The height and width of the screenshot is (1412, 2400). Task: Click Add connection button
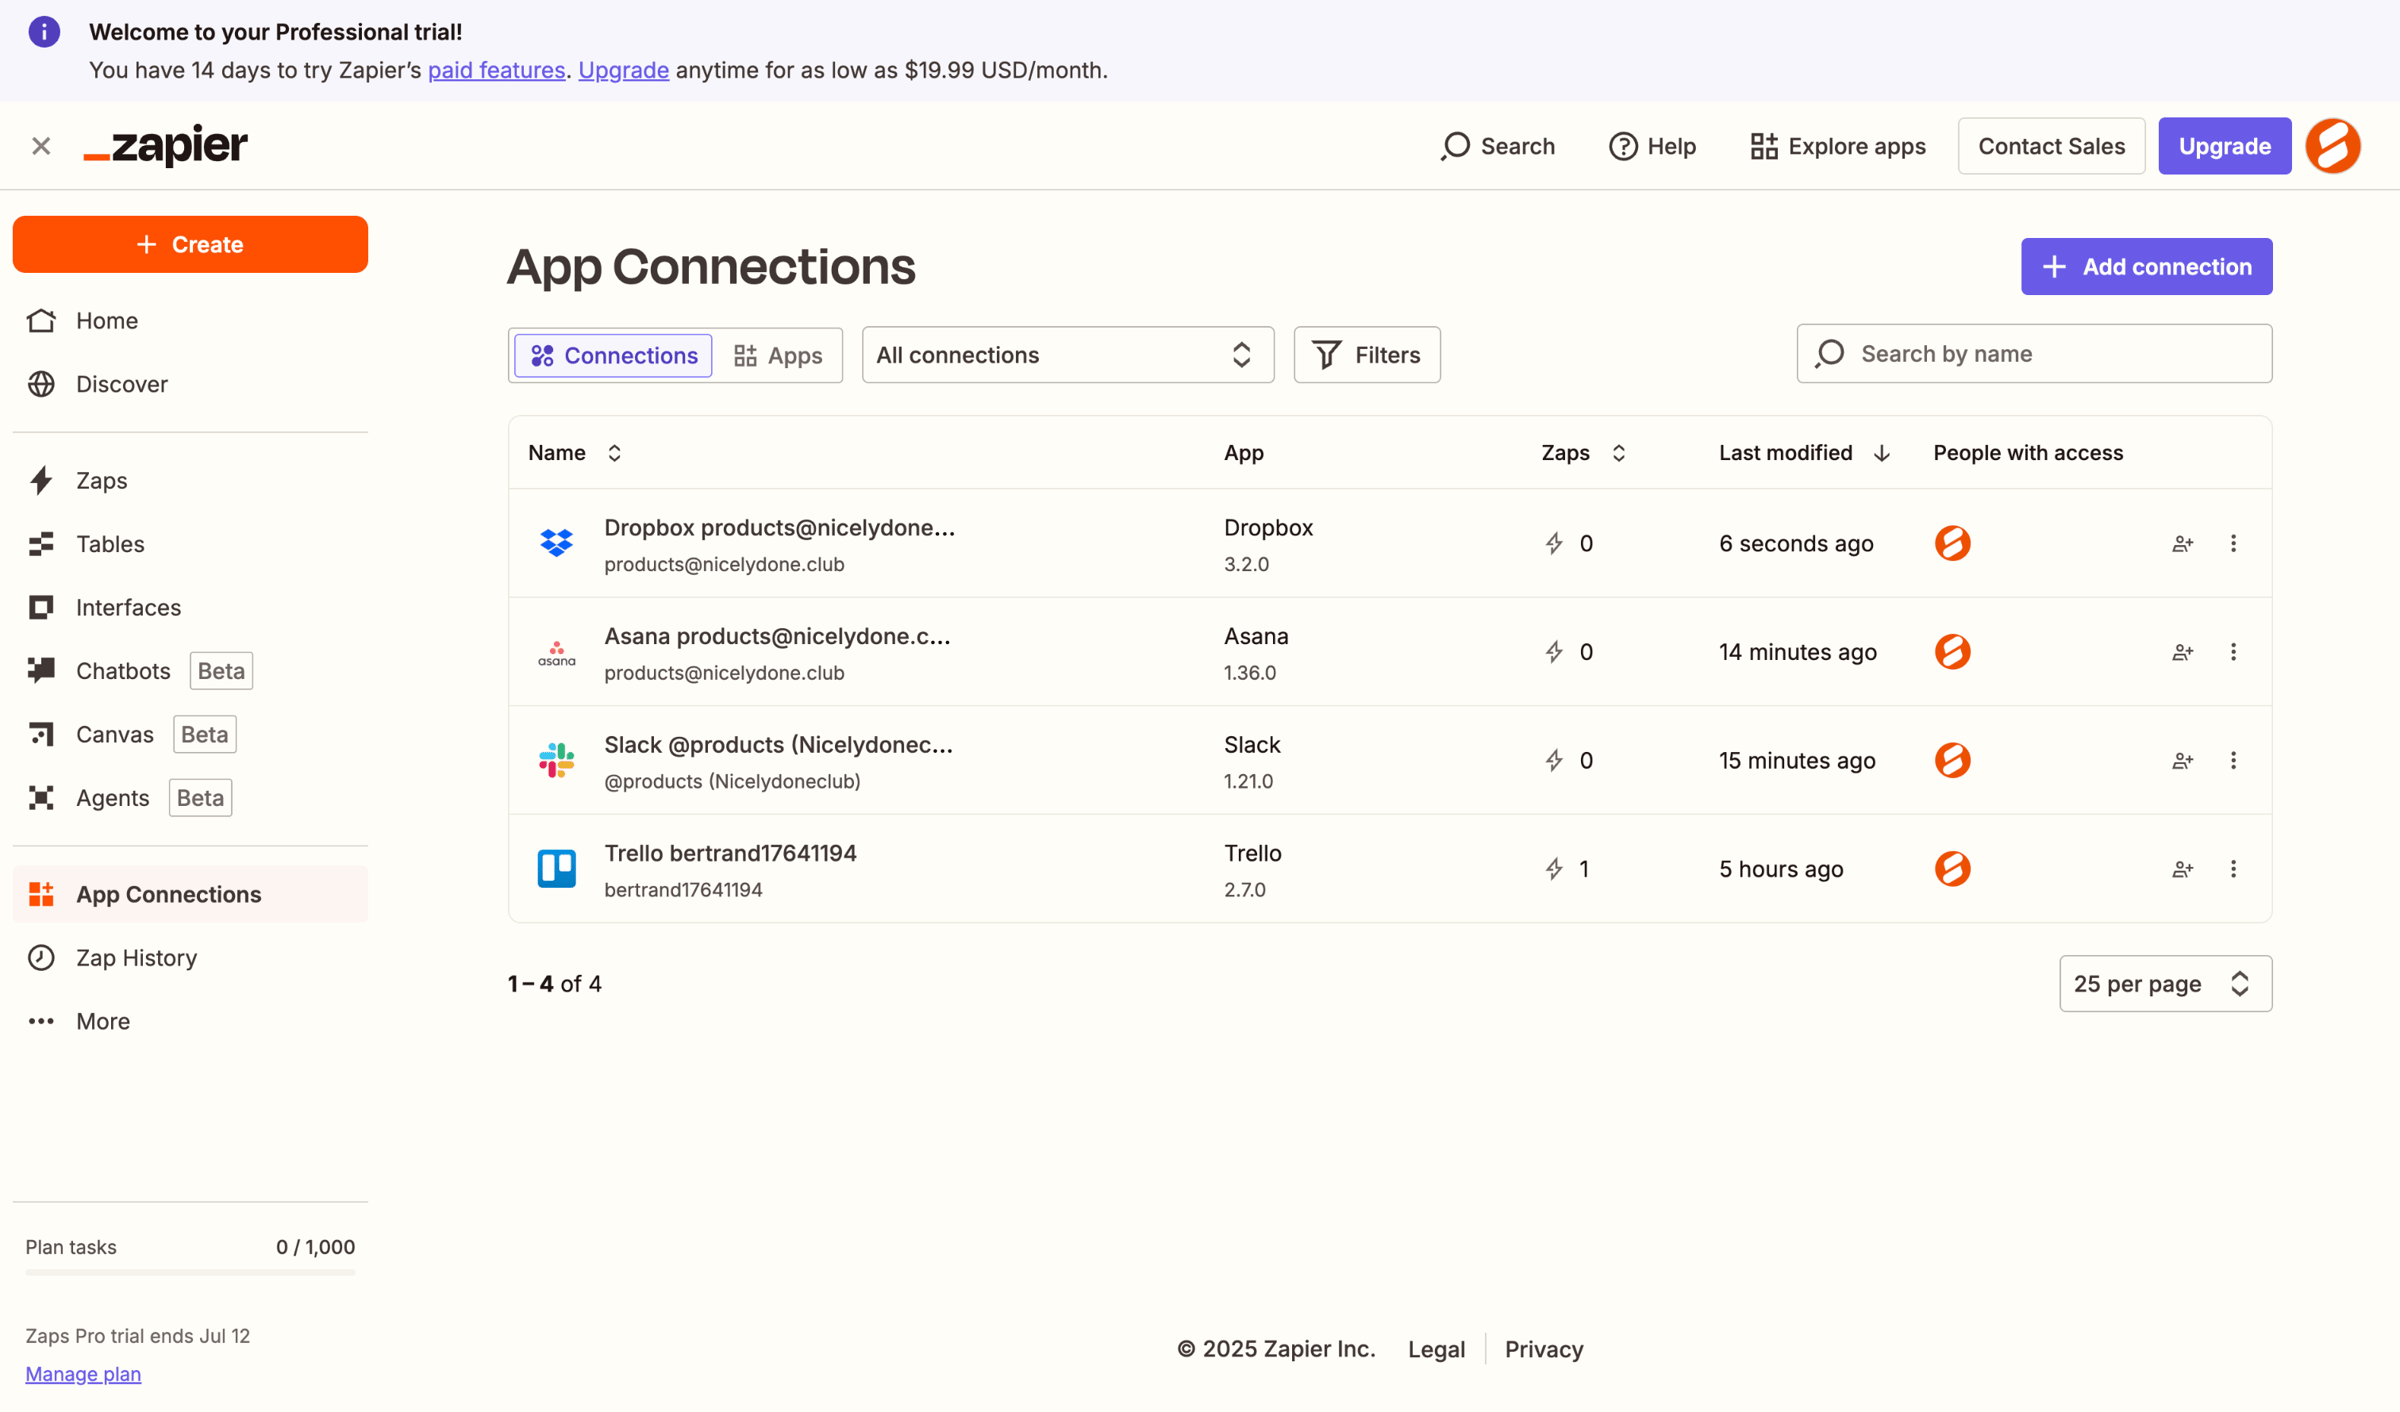click(2146, 266)
